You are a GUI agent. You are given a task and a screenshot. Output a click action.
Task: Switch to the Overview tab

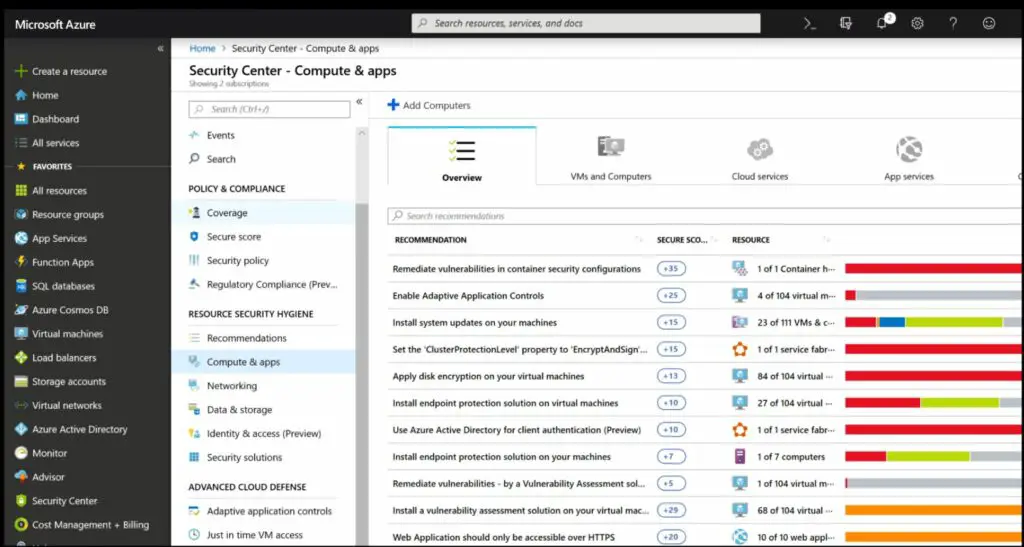462,157
